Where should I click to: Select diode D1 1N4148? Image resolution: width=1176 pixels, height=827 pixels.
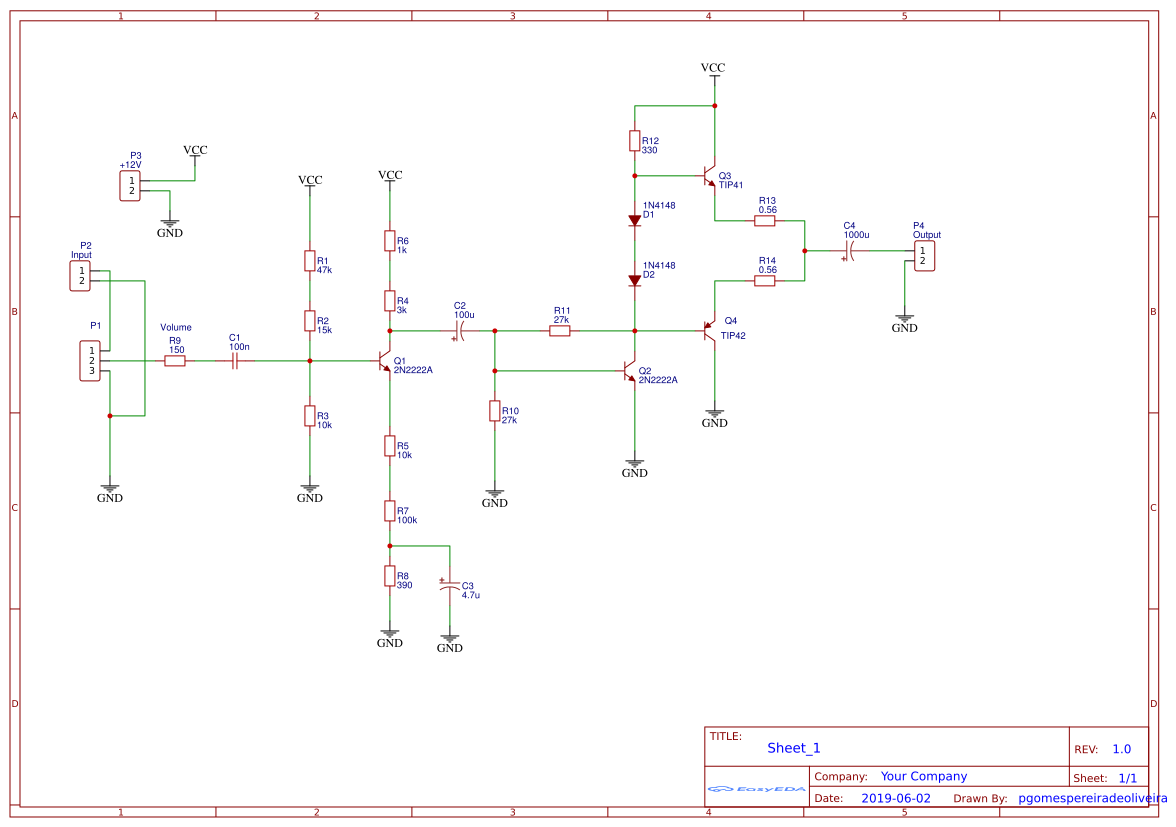pos(635,220)
